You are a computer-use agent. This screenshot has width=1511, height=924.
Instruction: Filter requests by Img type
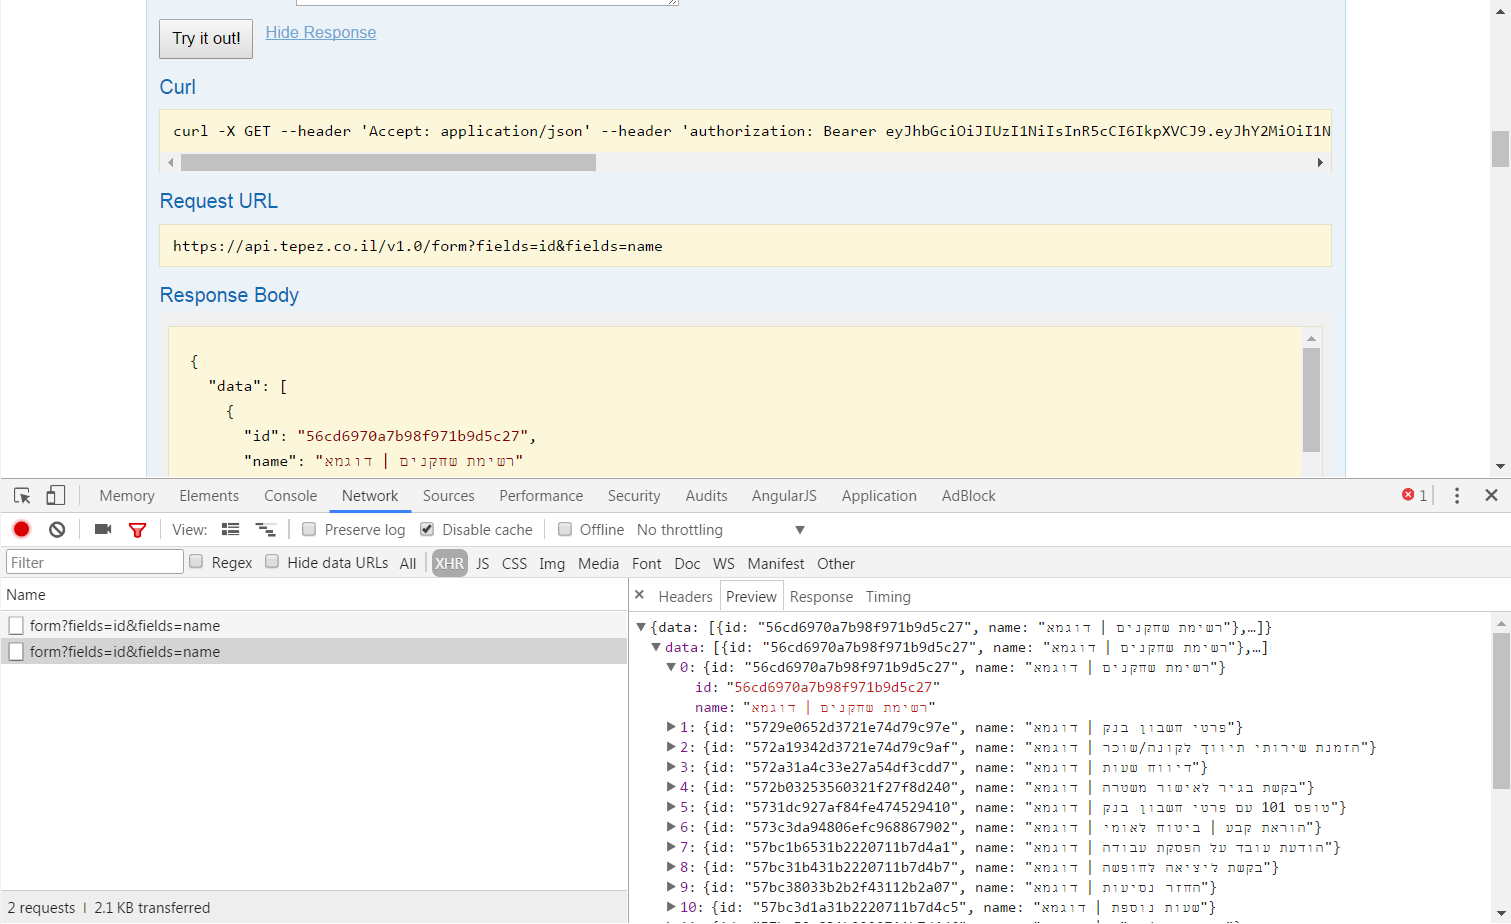[552, 563]
